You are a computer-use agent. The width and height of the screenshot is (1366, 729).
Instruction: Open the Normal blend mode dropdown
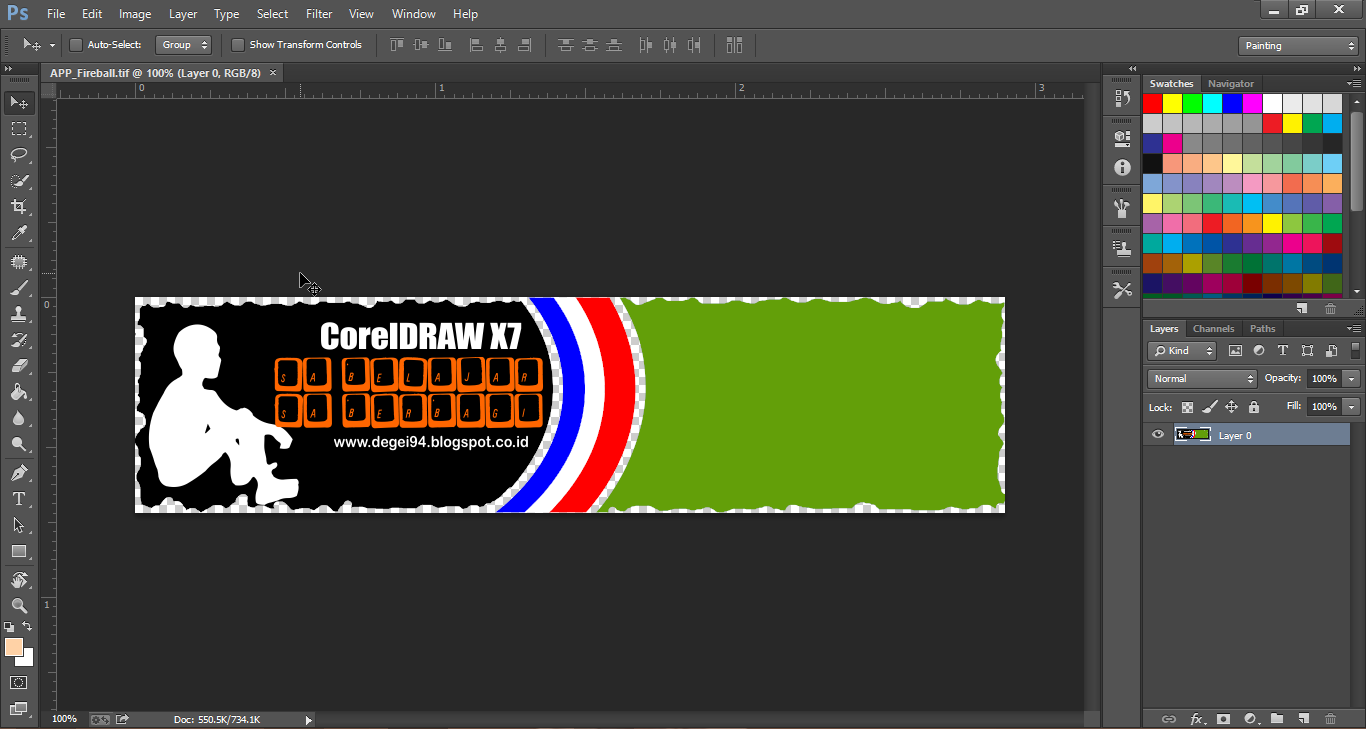1202,379
